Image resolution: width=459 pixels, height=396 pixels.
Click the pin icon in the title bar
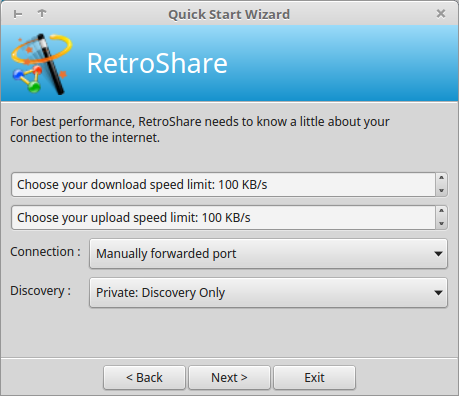point(18,14)
